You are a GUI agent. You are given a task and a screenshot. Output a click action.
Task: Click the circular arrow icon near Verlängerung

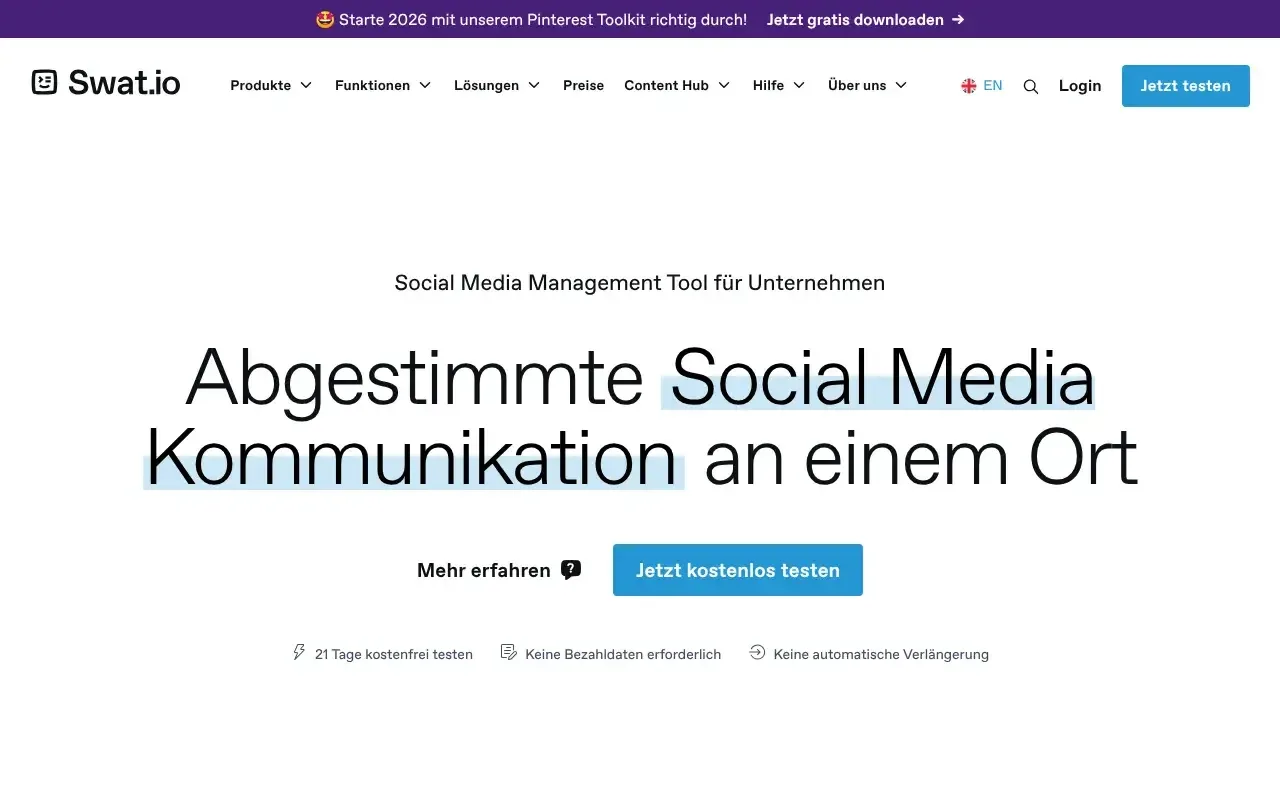[757, 653]
